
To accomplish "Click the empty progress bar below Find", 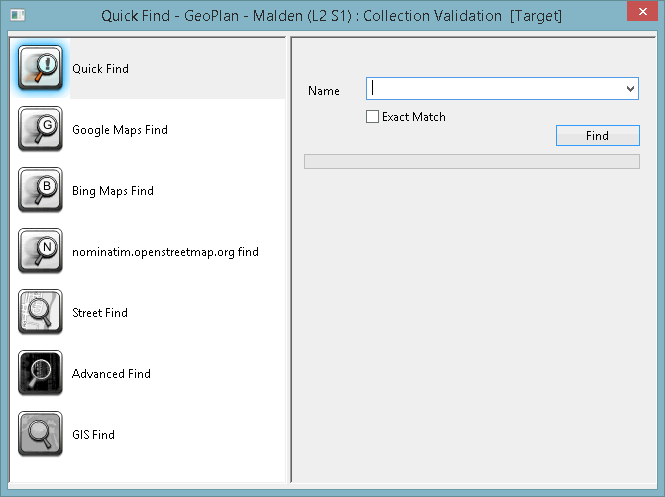I will click(472, 162).
